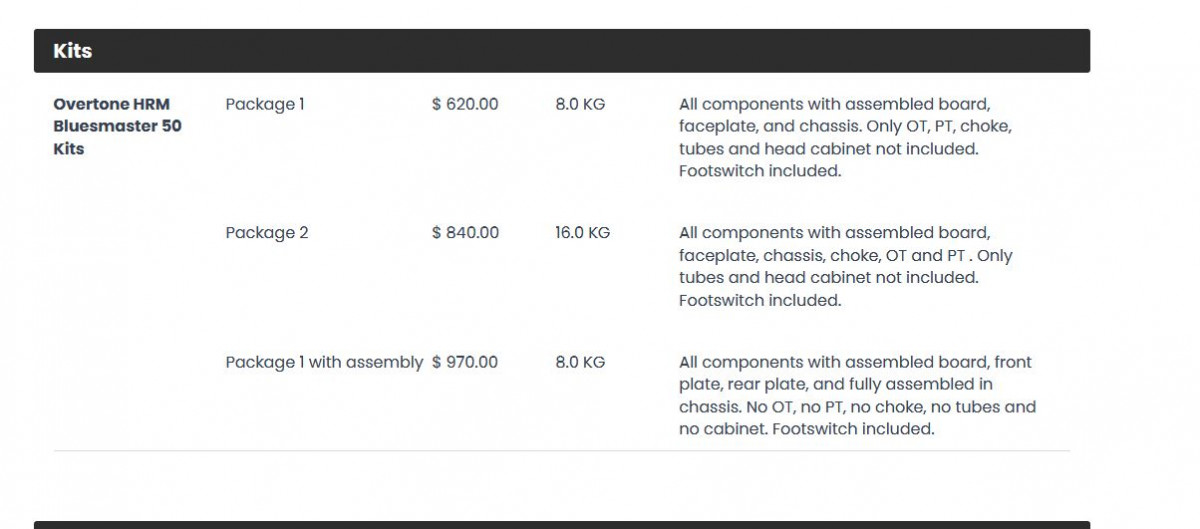Screen dimensions: 1200x529
Task: Select the "Package 1" label in first row
Action: (x=265, y=104)
